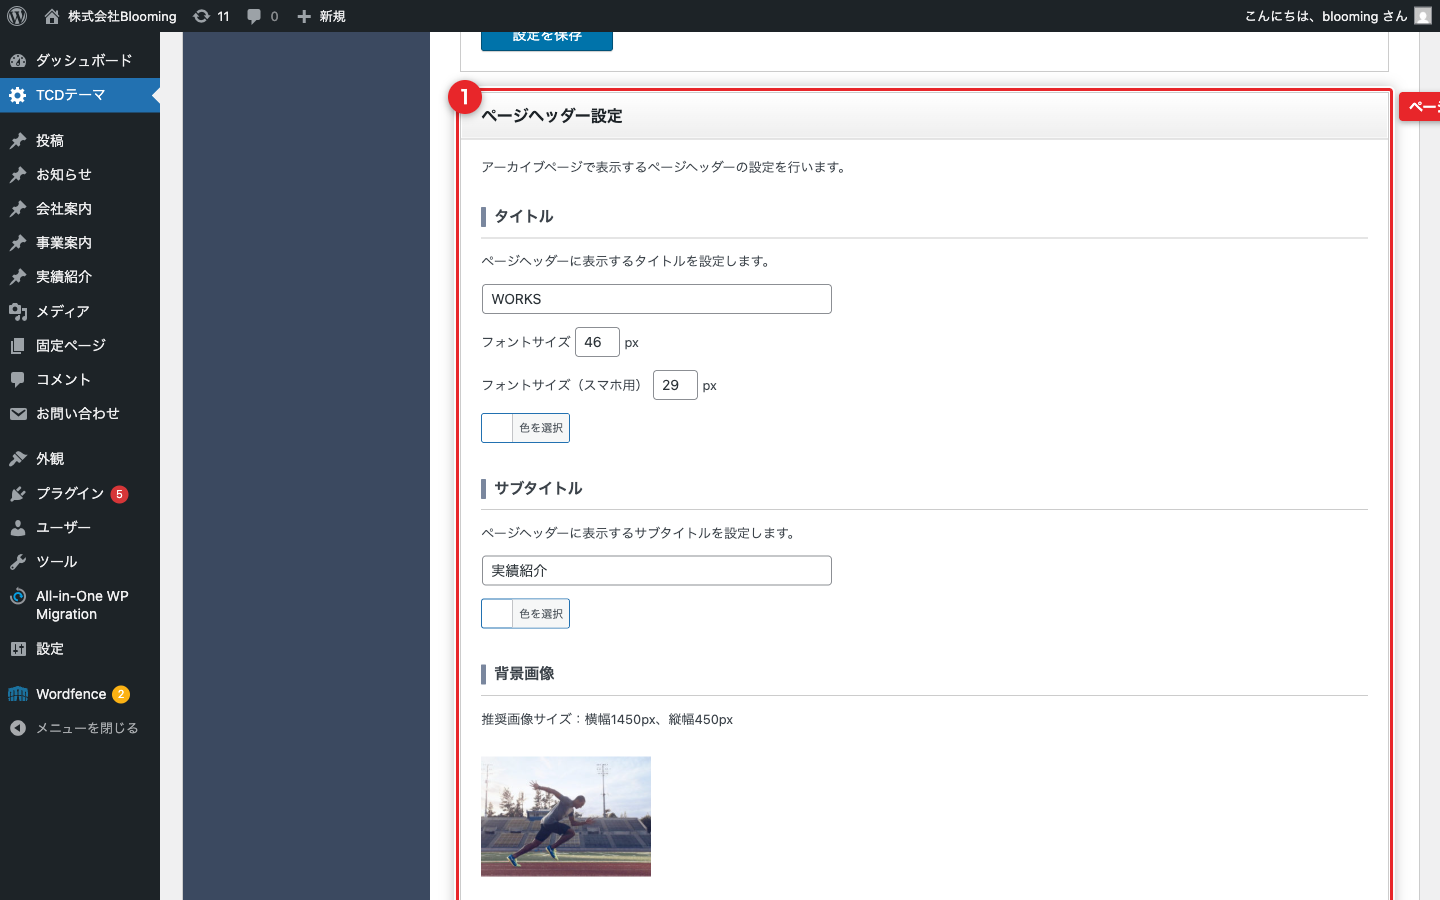This screenshot has height=900, width=1440.
Task: Click the pin icon beside 投稿
Action: (x=18, y=141)
